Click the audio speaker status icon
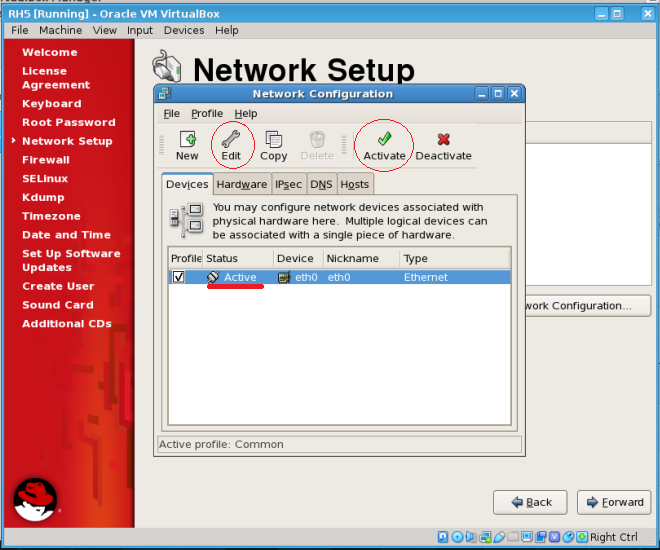 coord(471,537)
